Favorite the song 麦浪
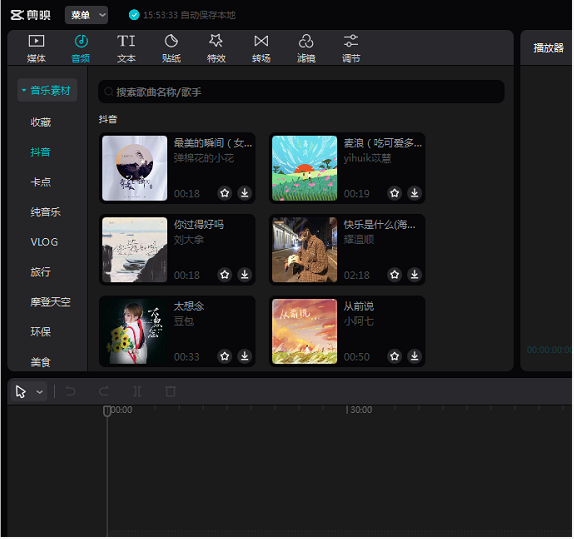Screen dimensions: 574x539 click(x=395, y=193)
